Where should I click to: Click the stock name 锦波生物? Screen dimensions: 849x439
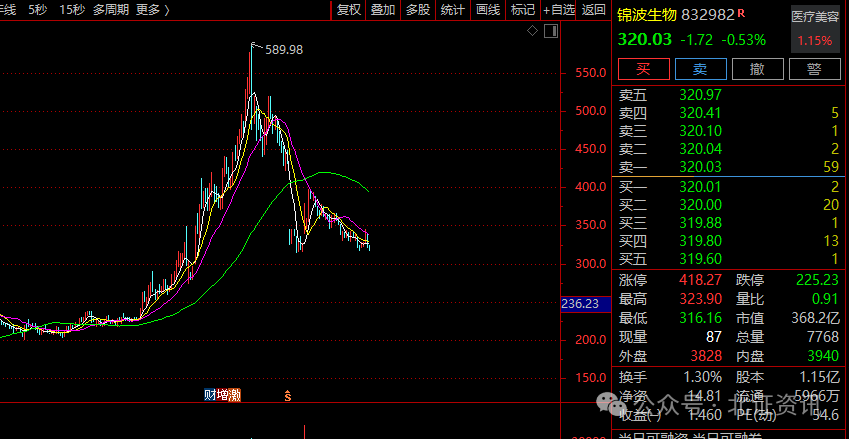click(x=647, y=15)
